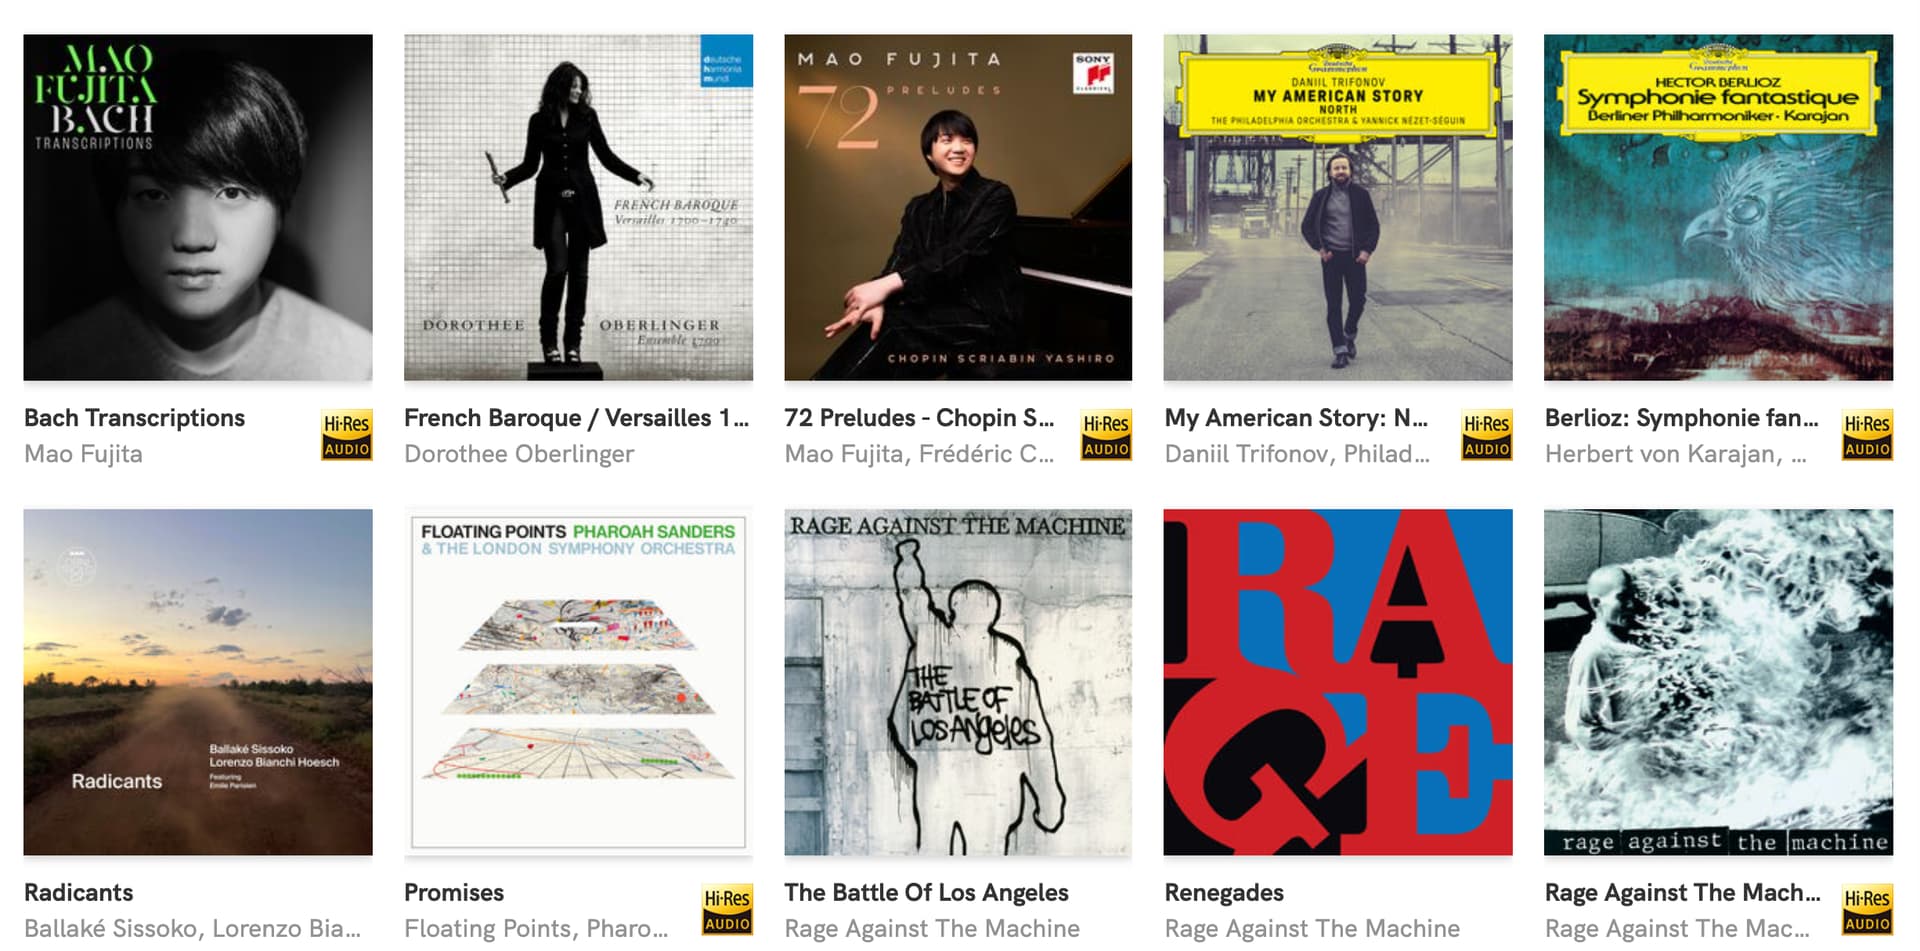Open the Battle Of Los Angeles cover
Screen dimensions: 1920x951
point(958,682)
